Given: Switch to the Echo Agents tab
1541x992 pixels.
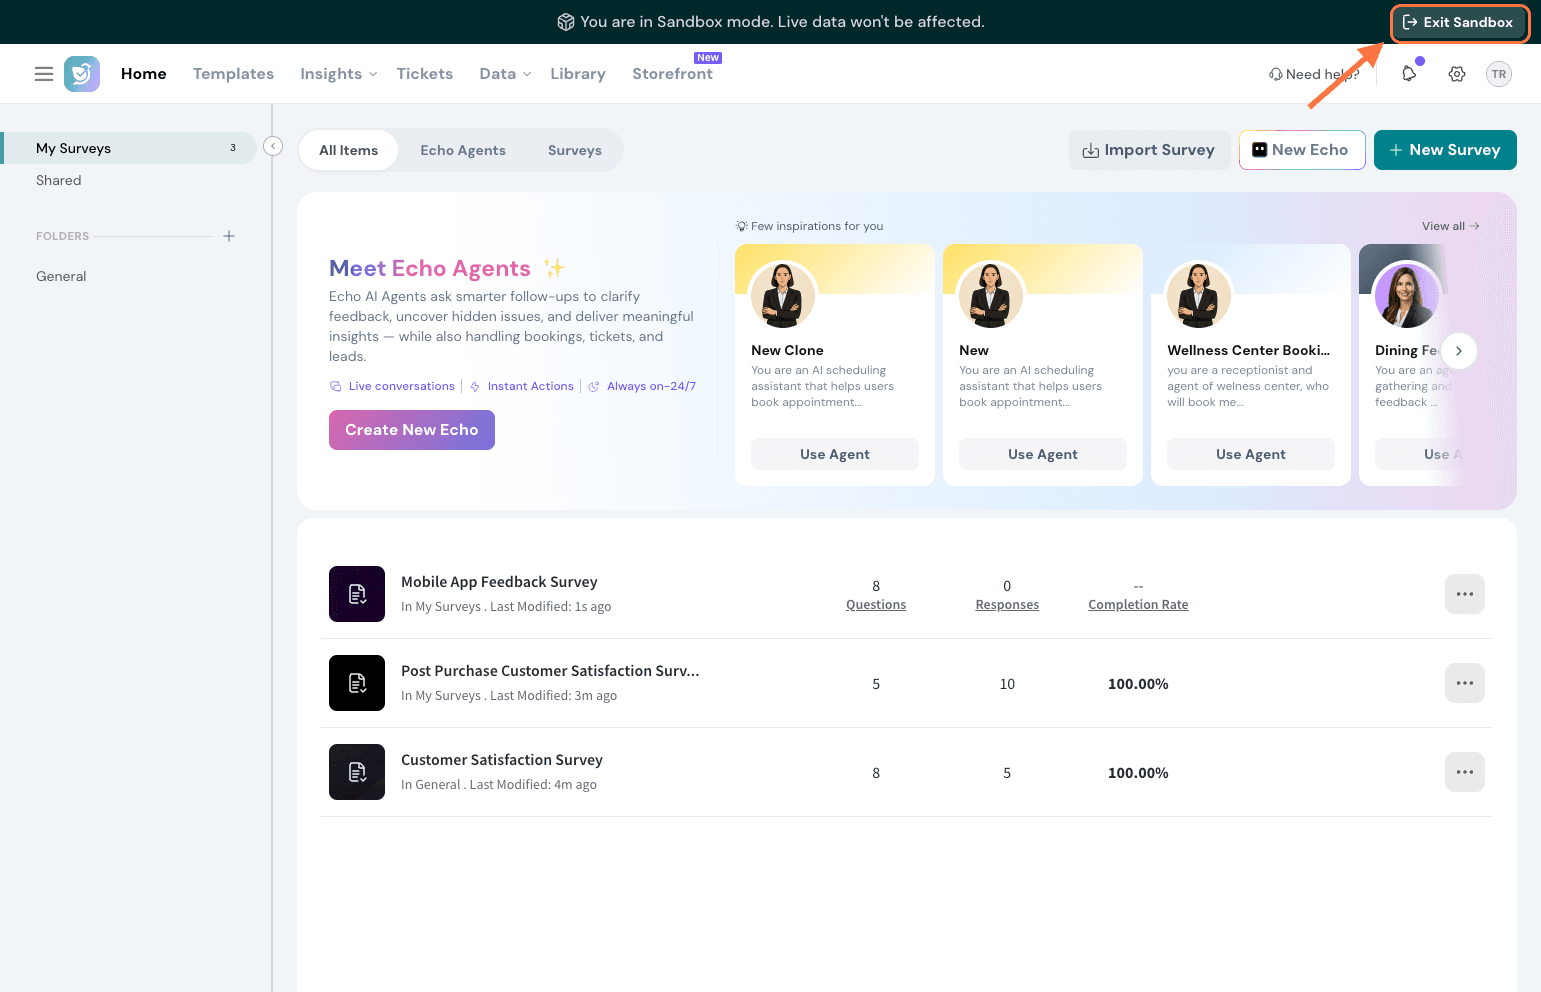Looking at the screenshot, I should click(x=463, y=151).
